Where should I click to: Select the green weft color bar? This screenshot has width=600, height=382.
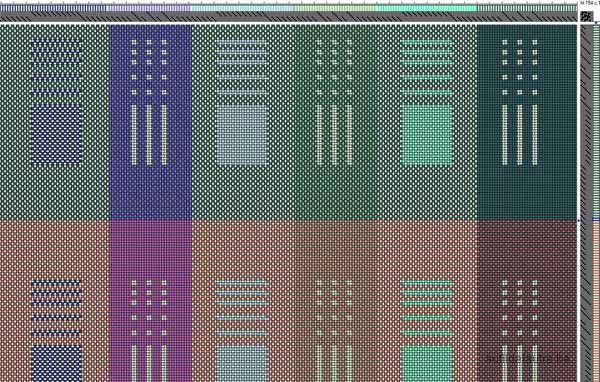pos(597,122)
